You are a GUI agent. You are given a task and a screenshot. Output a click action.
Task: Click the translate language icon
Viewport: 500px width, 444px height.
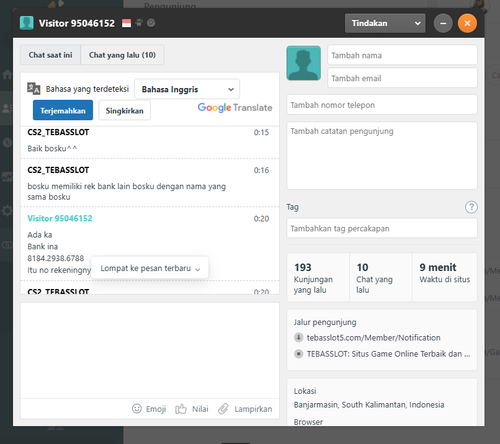point(34,88)
